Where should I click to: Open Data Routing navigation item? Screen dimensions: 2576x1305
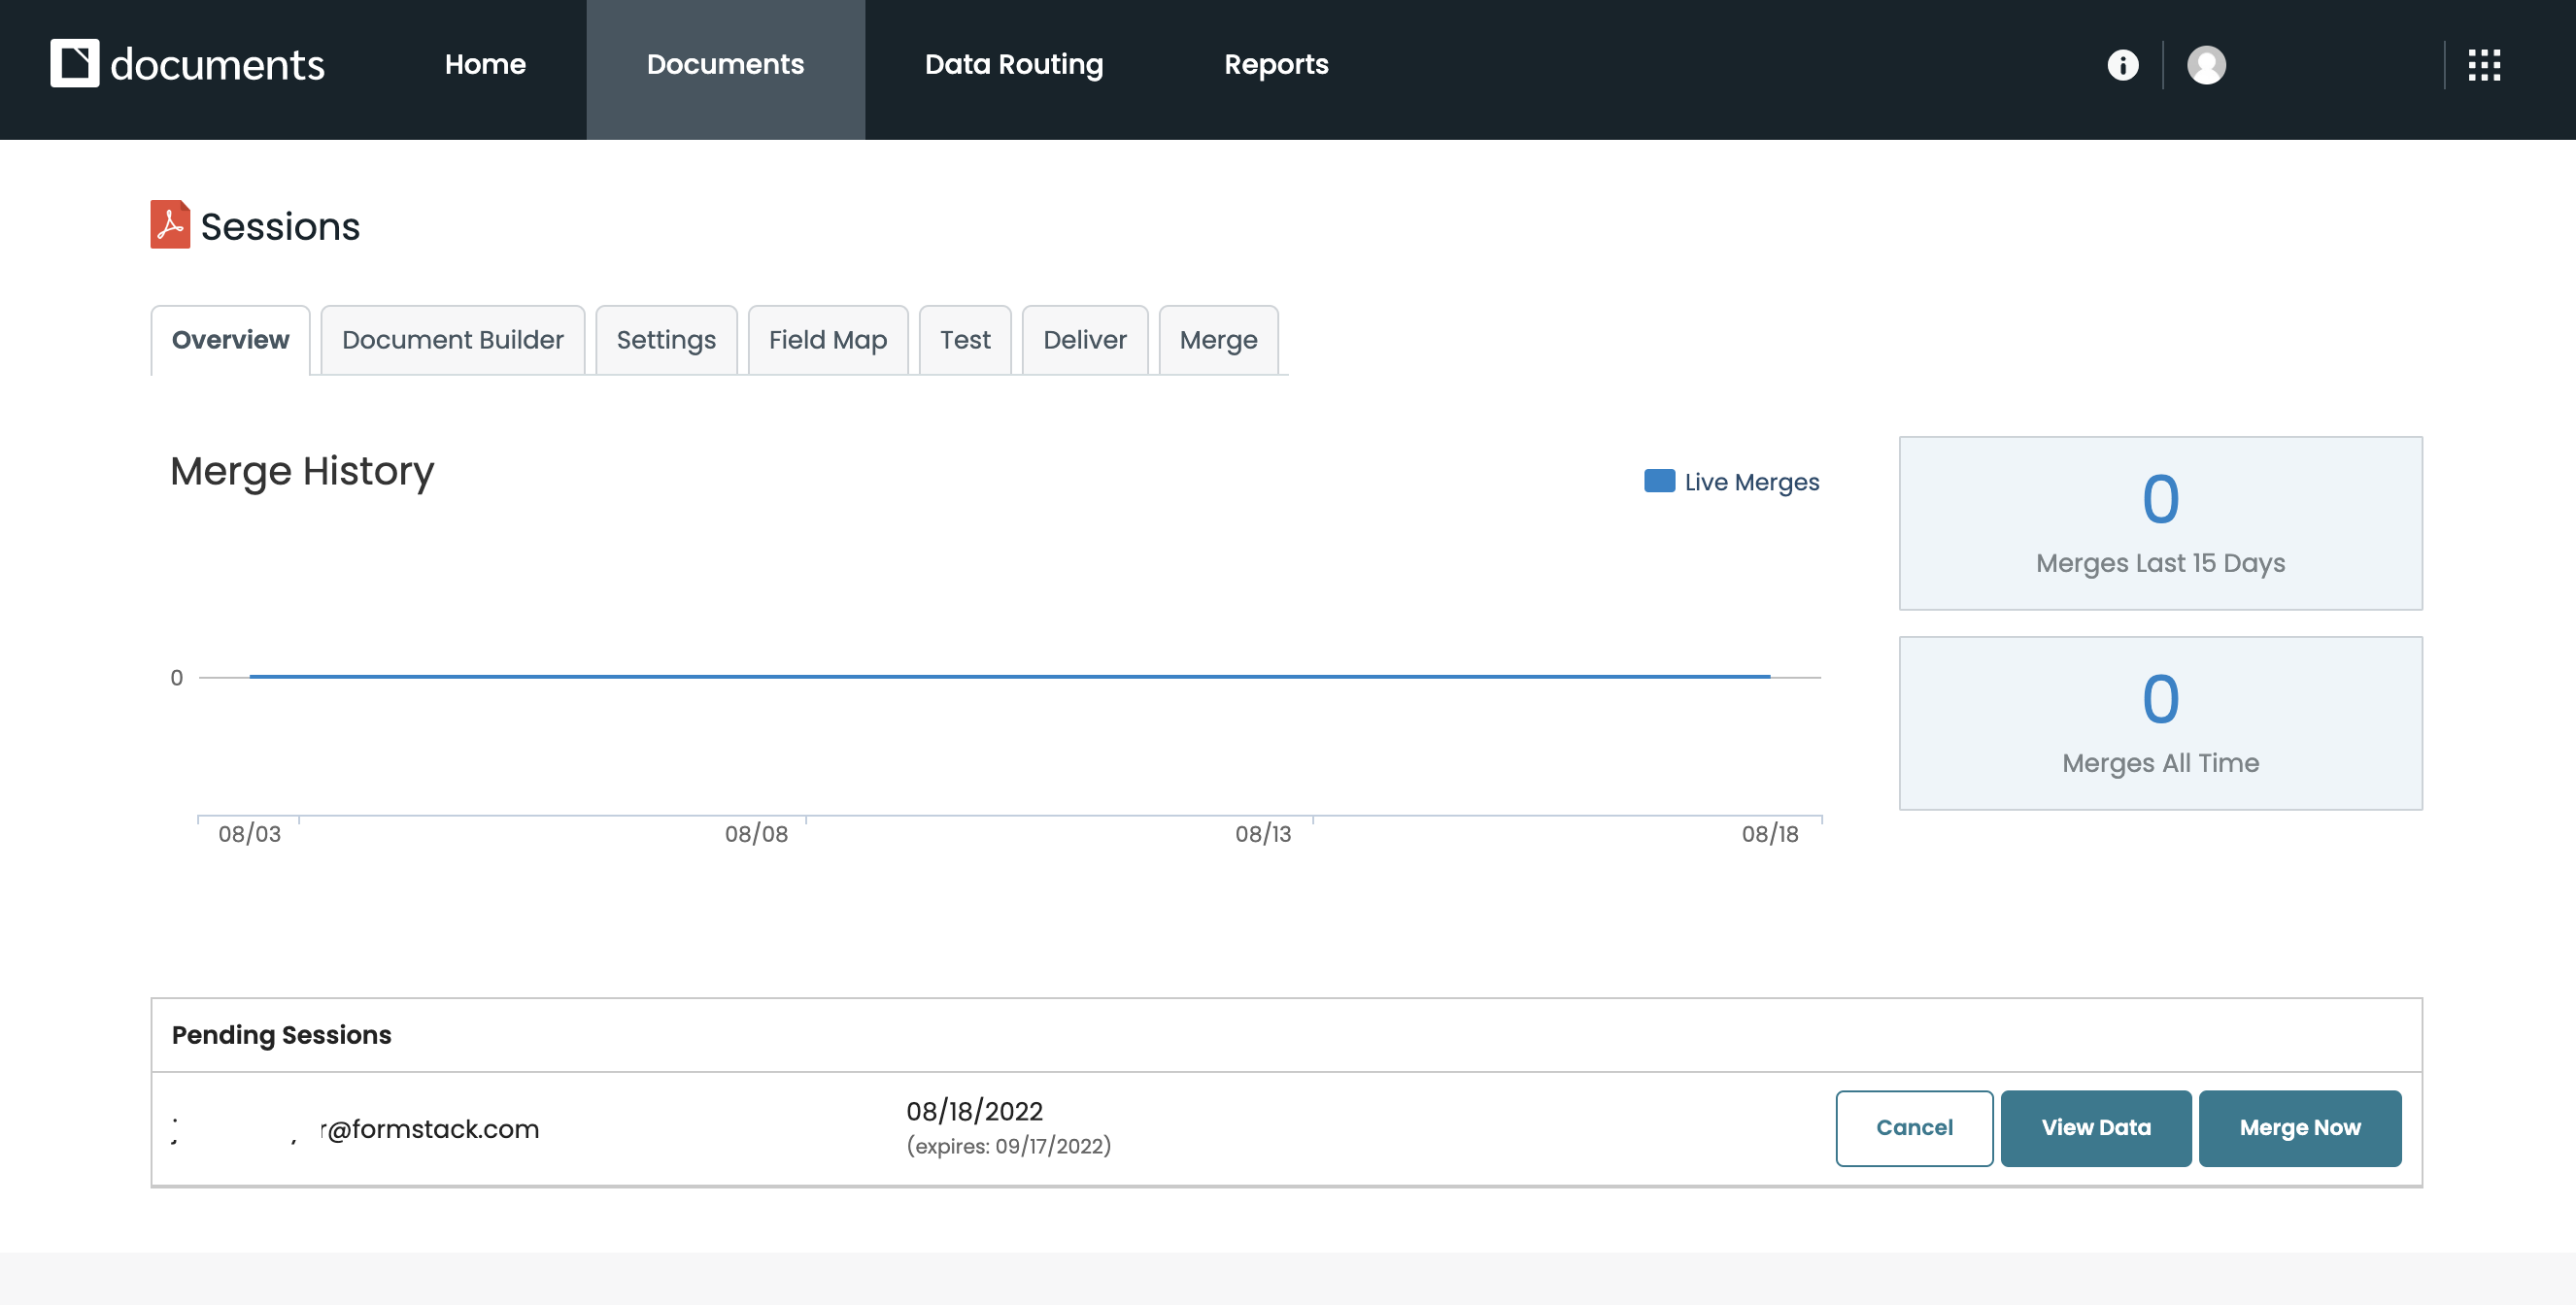coord(1013,65)
